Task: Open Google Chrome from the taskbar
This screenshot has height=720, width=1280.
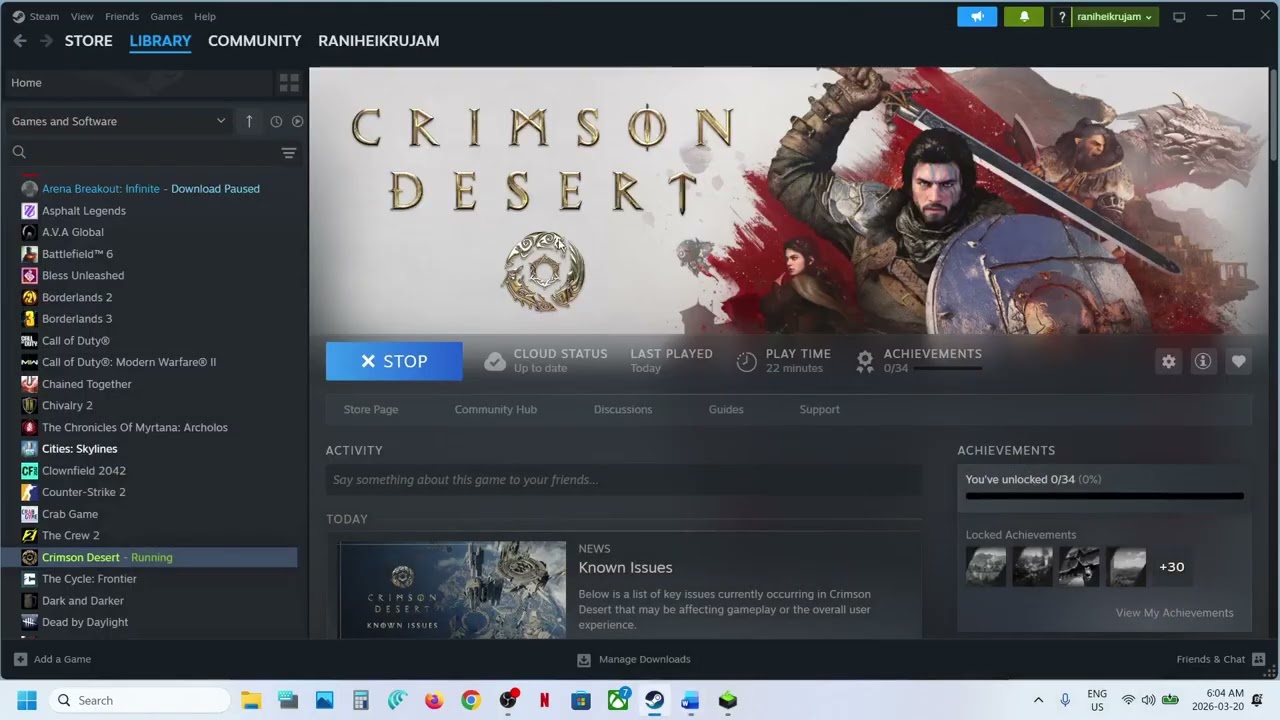Action: pyautogui.click(x=471, y=700)
